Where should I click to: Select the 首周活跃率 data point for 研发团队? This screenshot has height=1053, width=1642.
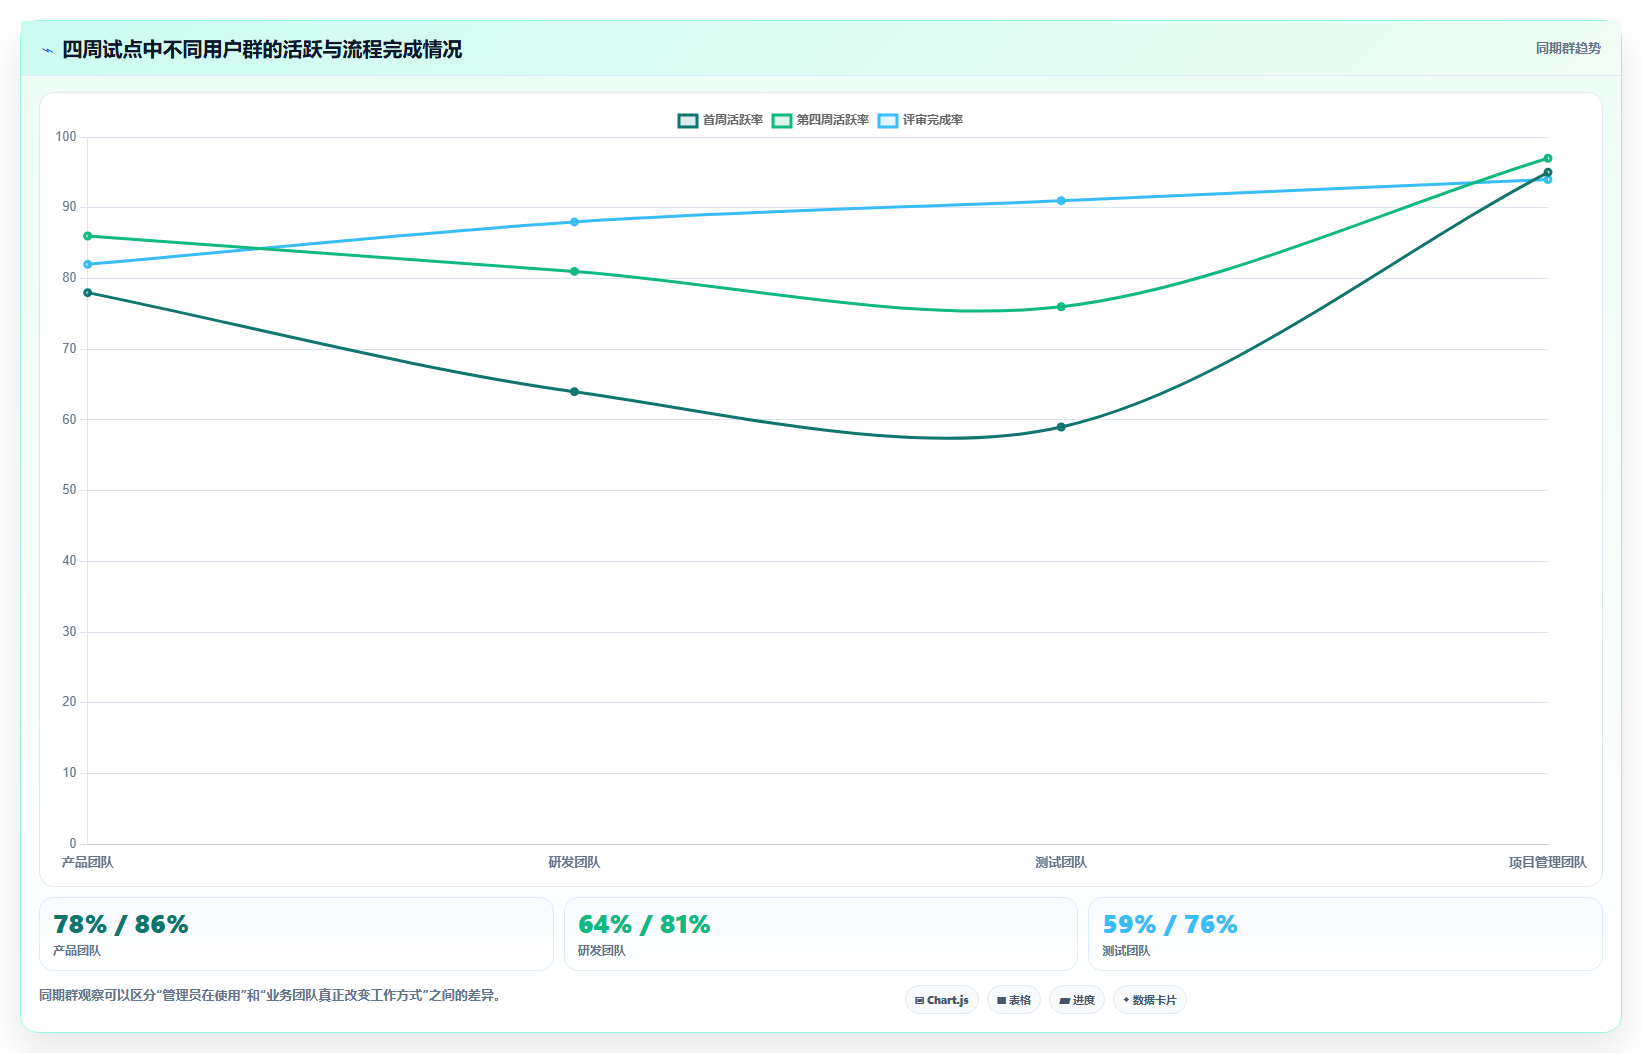574,392
